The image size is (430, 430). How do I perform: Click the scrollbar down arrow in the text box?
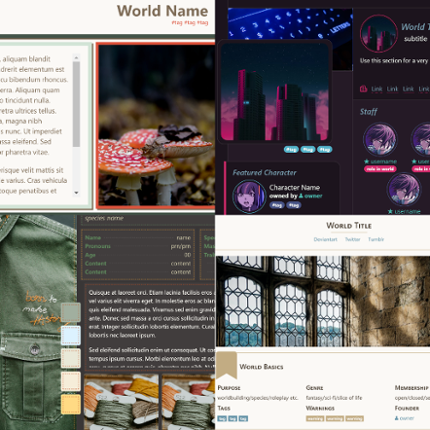tap(76, 193)
